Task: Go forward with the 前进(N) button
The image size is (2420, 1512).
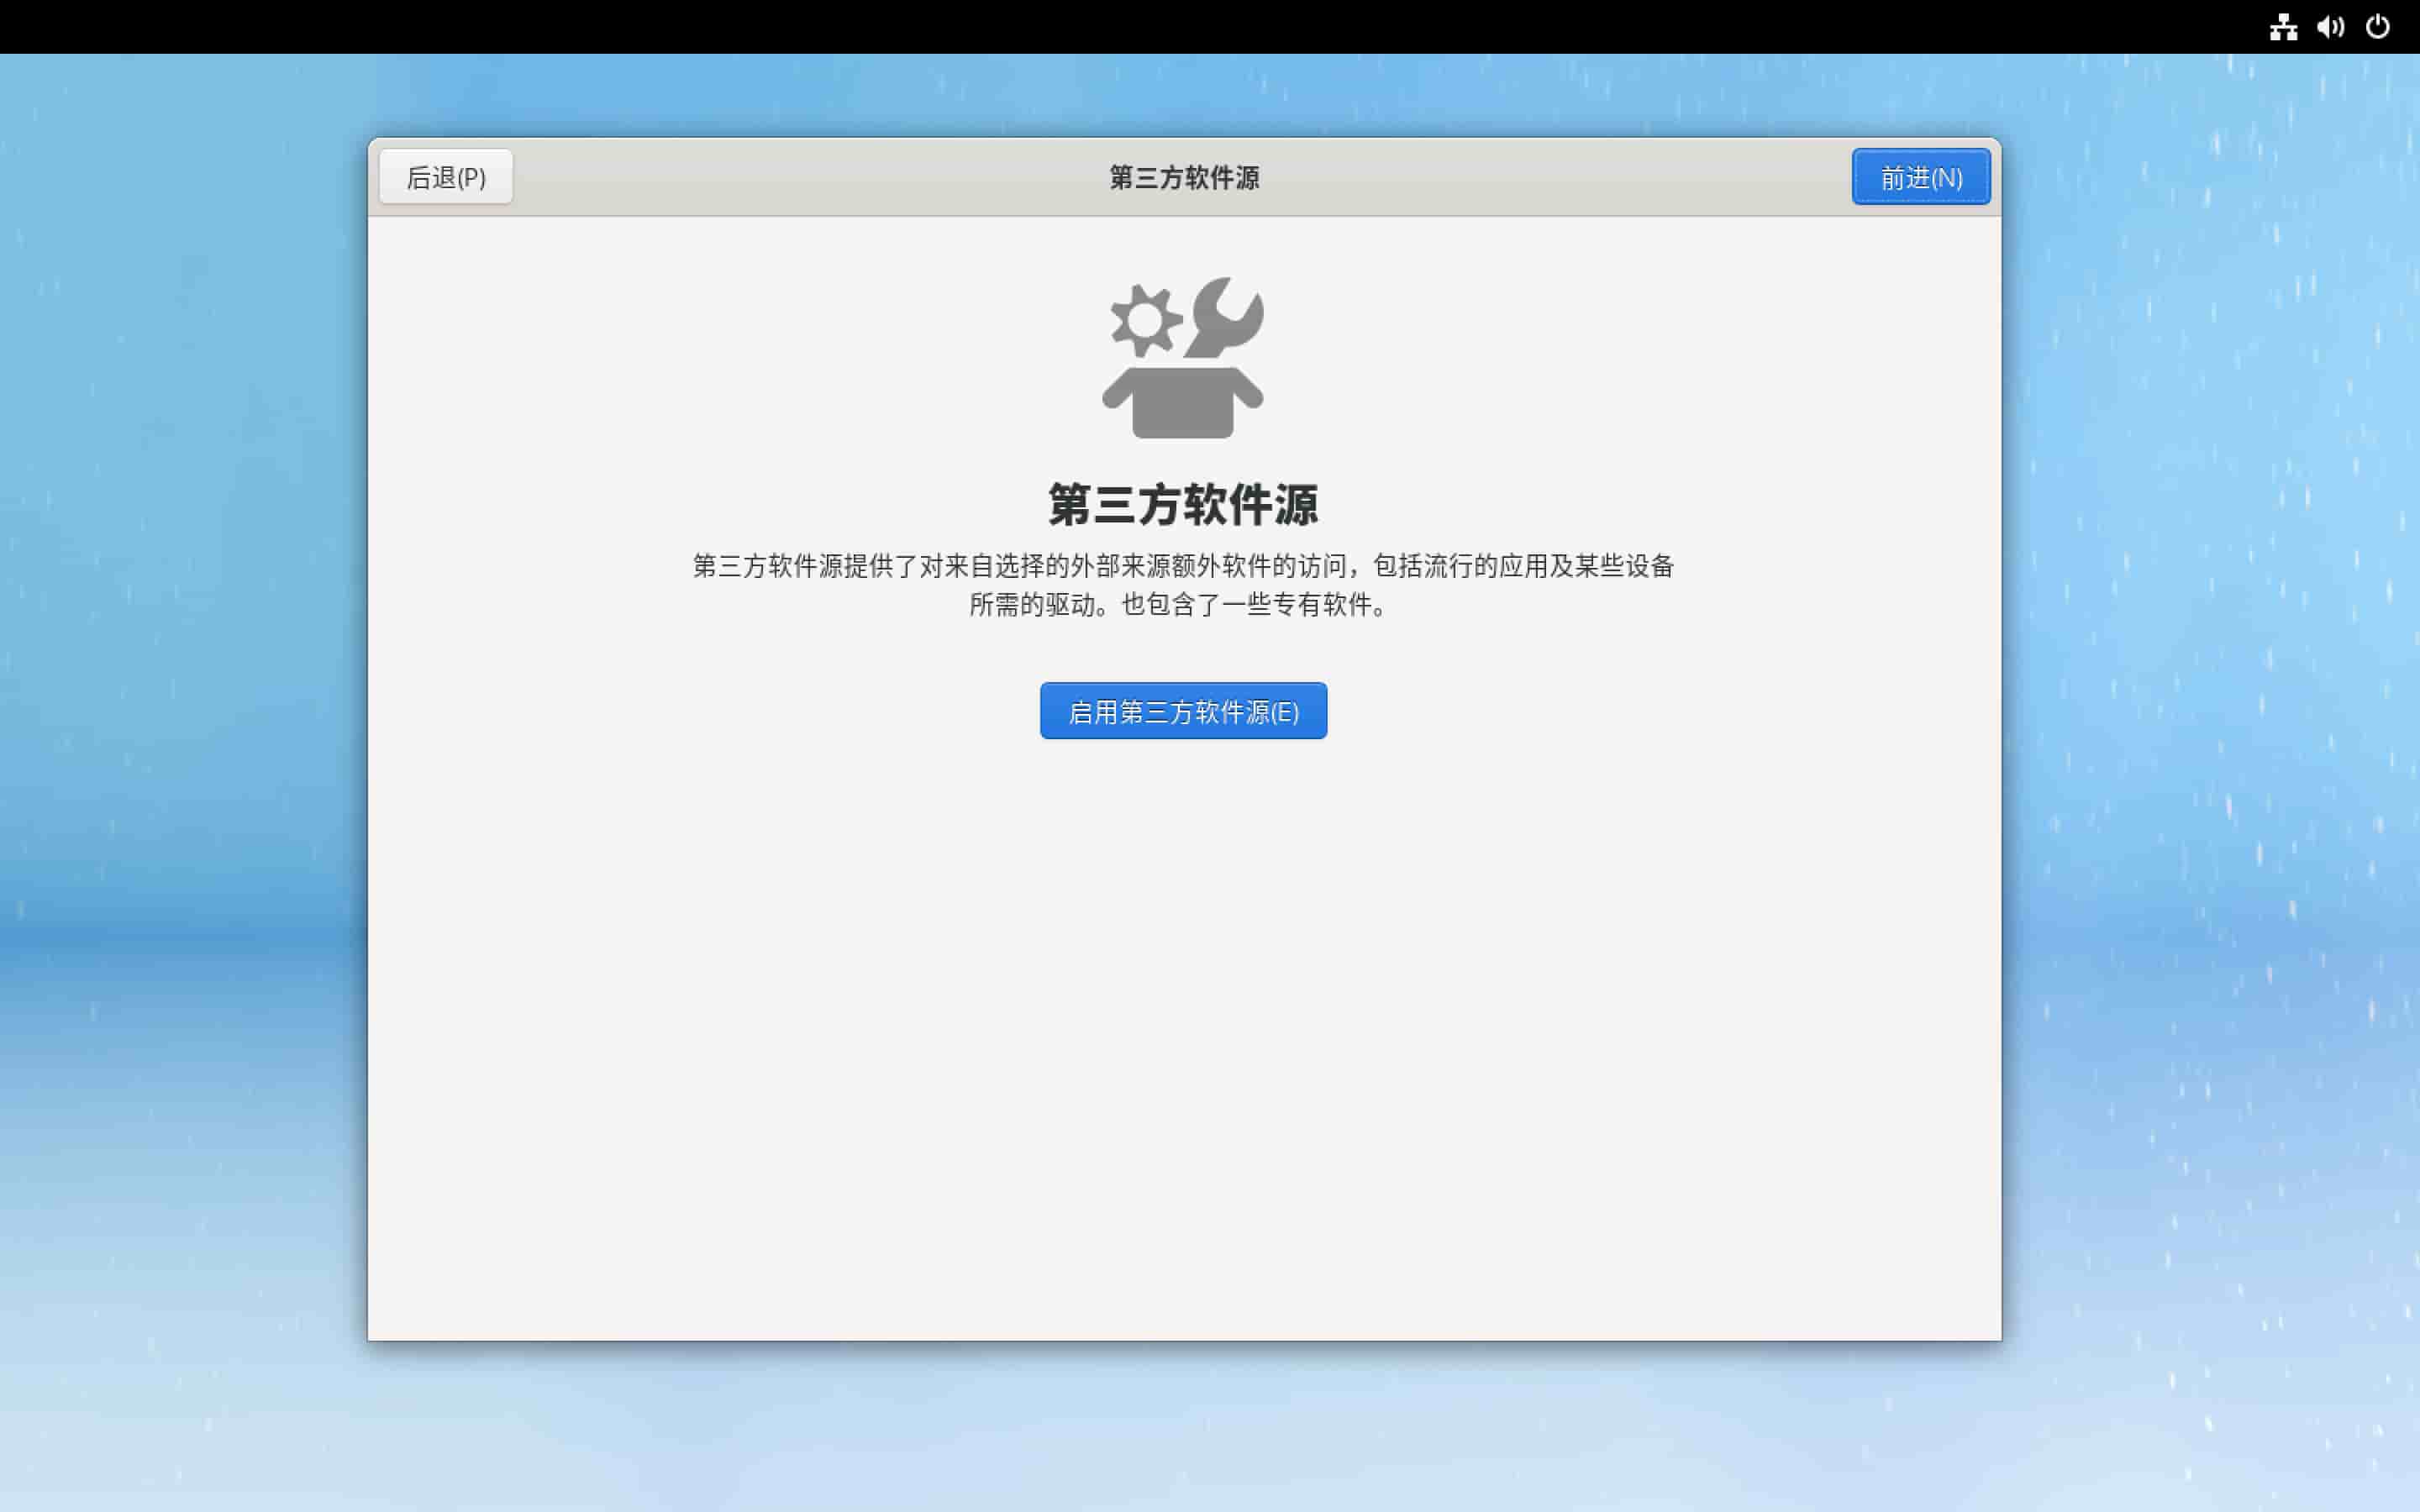Action: pos(1920,177)
